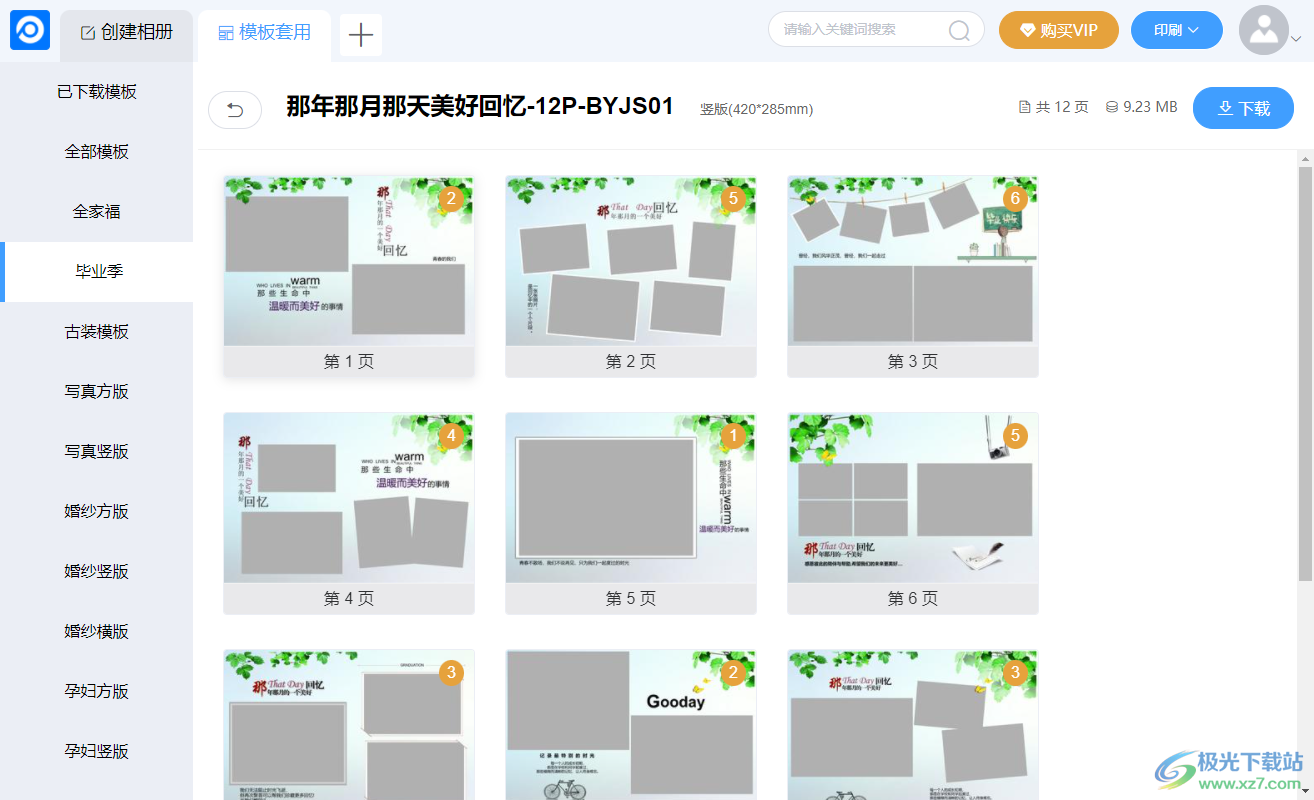1314x800 pixels.
Task: Open the 印刷 dropdown
Action: pyautogui.click(x=1177, y=30)
